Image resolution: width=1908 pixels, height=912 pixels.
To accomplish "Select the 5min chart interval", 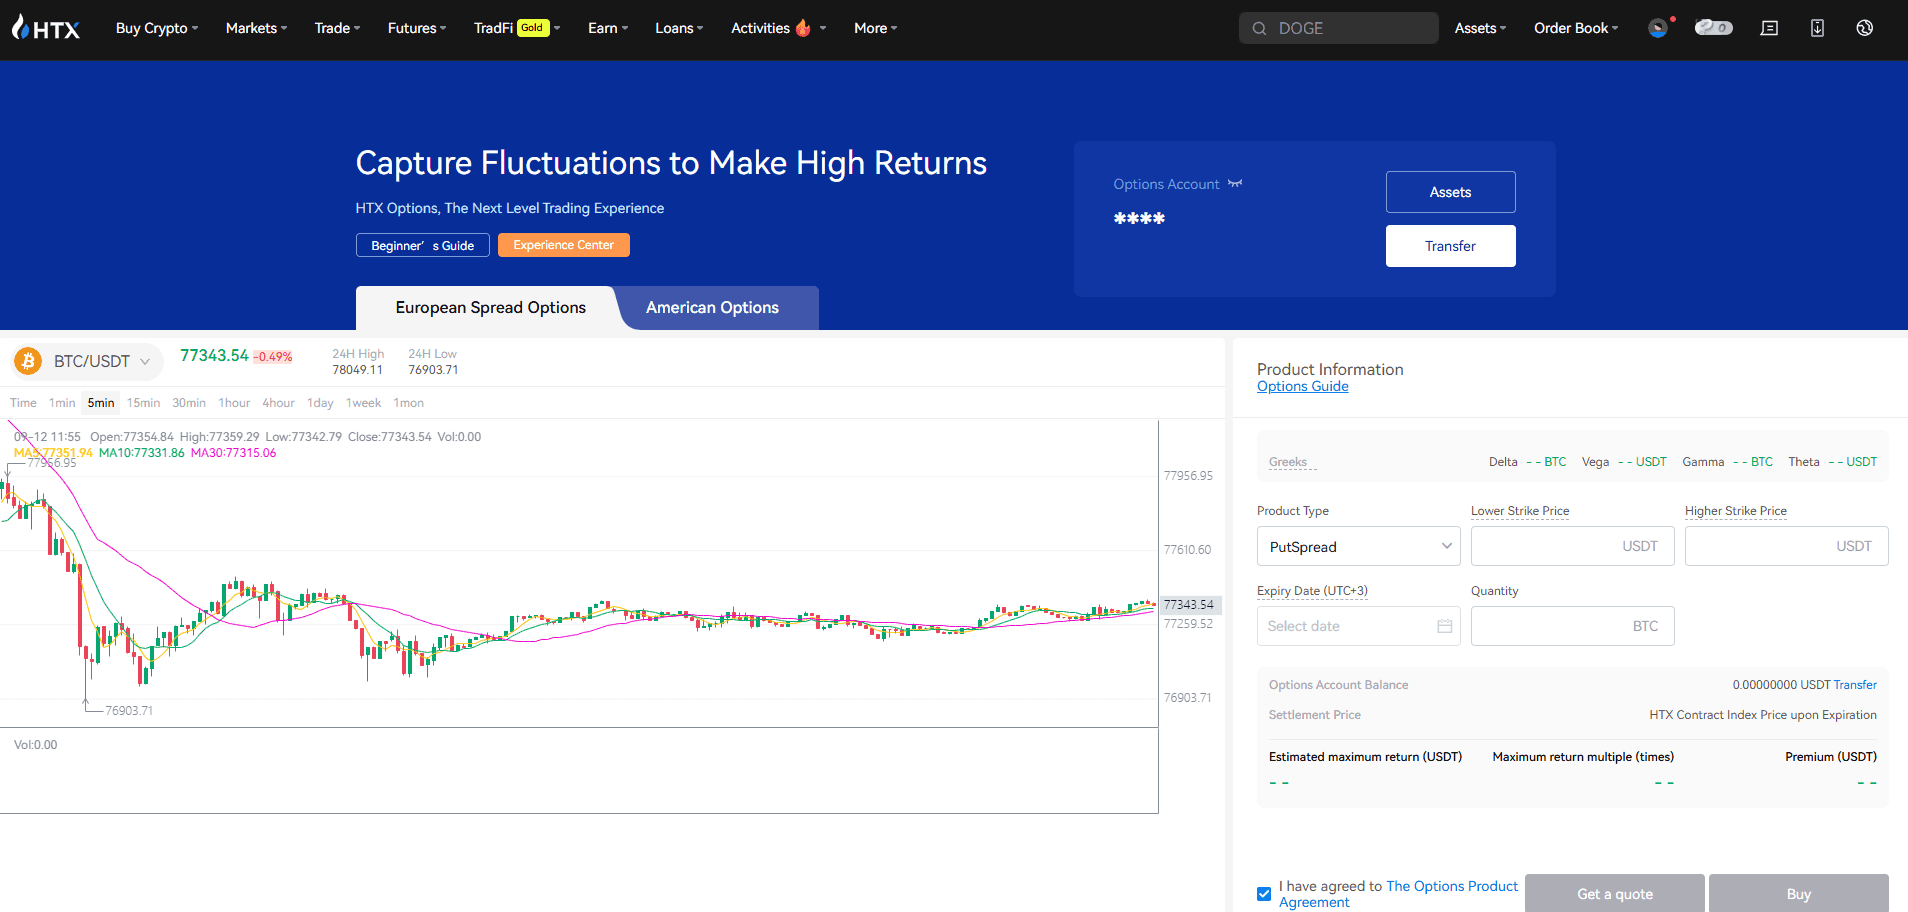I will click(101, 403).
